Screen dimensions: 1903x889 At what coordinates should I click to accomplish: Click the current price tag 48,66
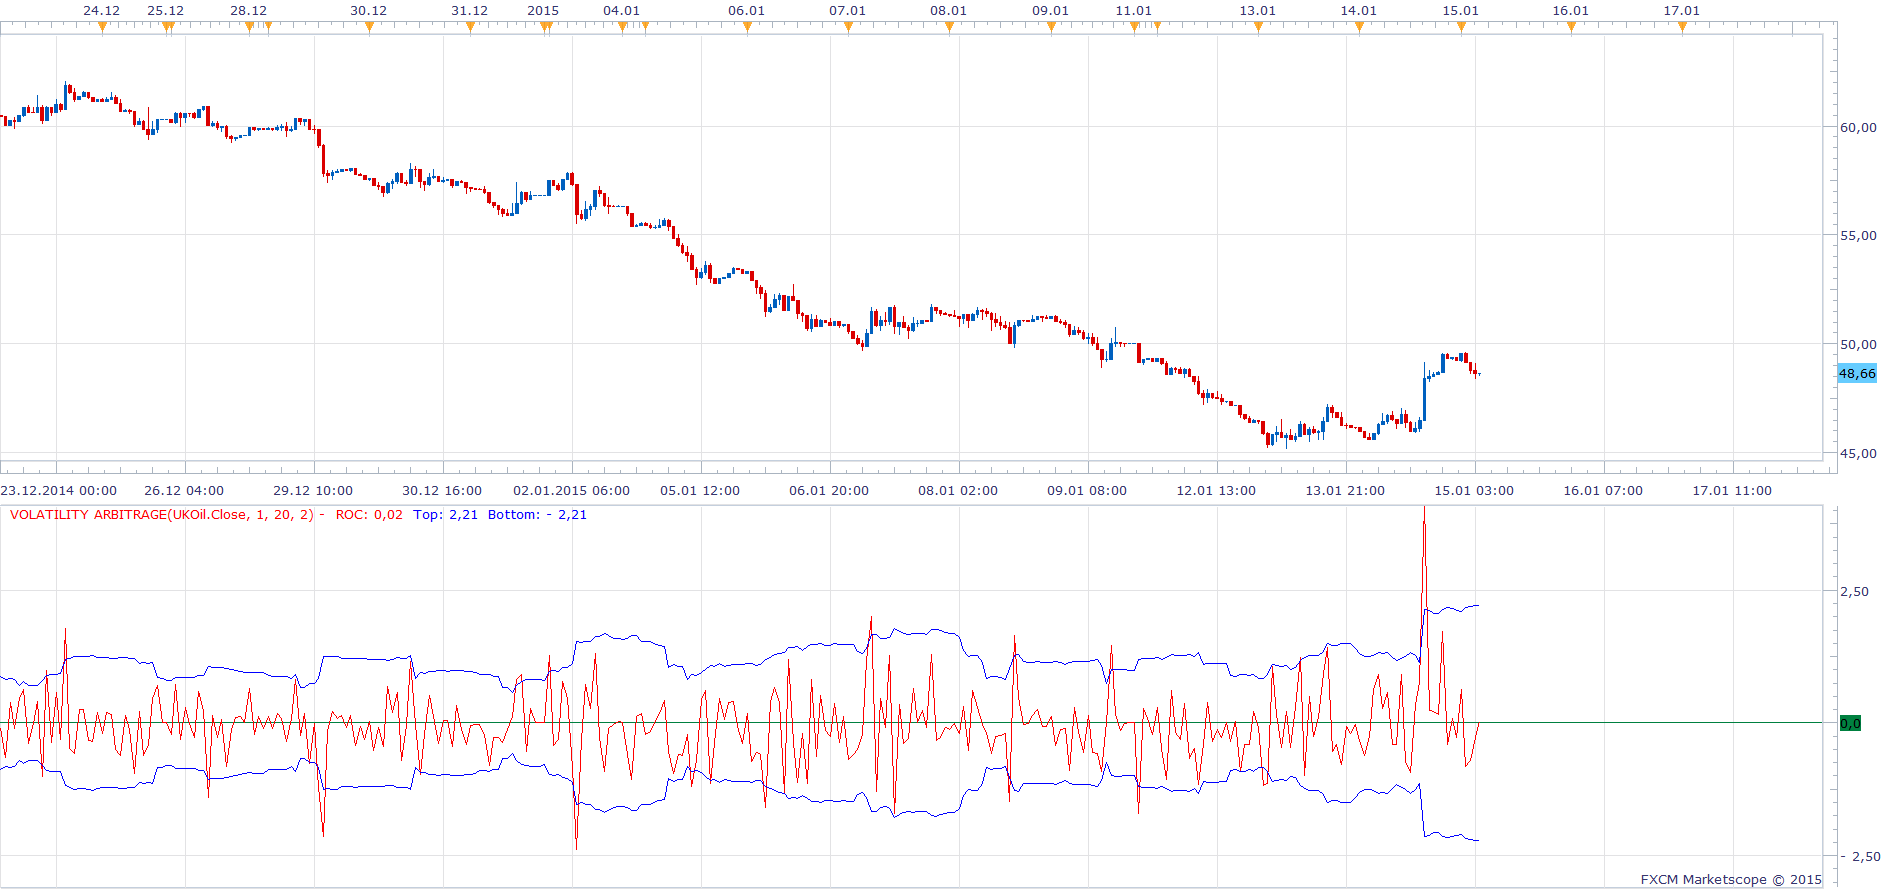[1857, 373]
